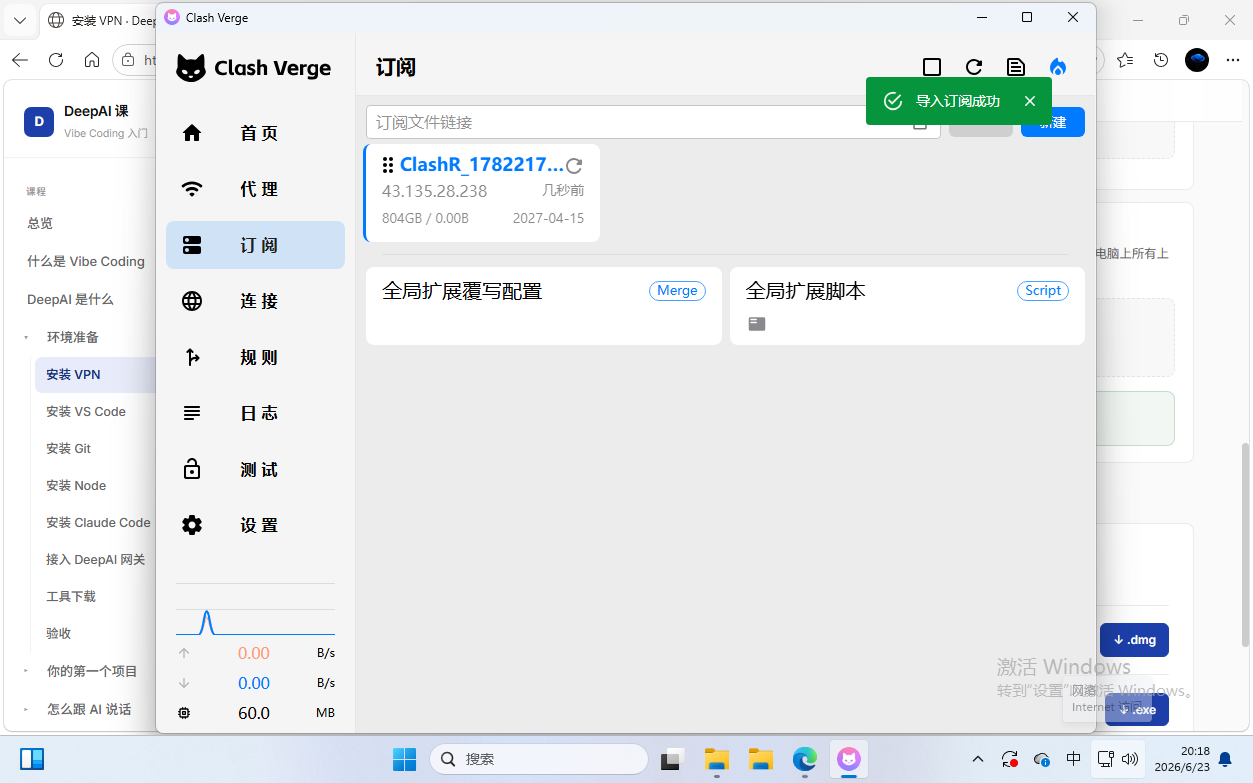The width and height of the screenshot is (1253, 783).
Task: Click the Script tag on global script
Action: point(1043,290)
